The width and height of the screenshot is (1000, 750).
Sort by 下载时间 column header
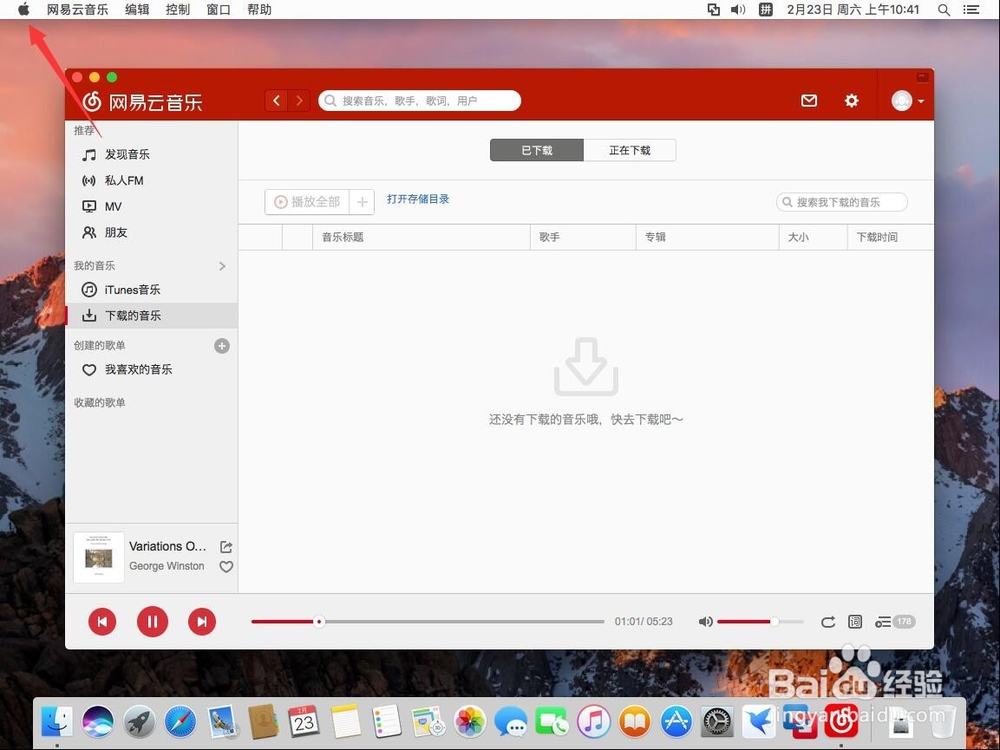pos(890,237)
